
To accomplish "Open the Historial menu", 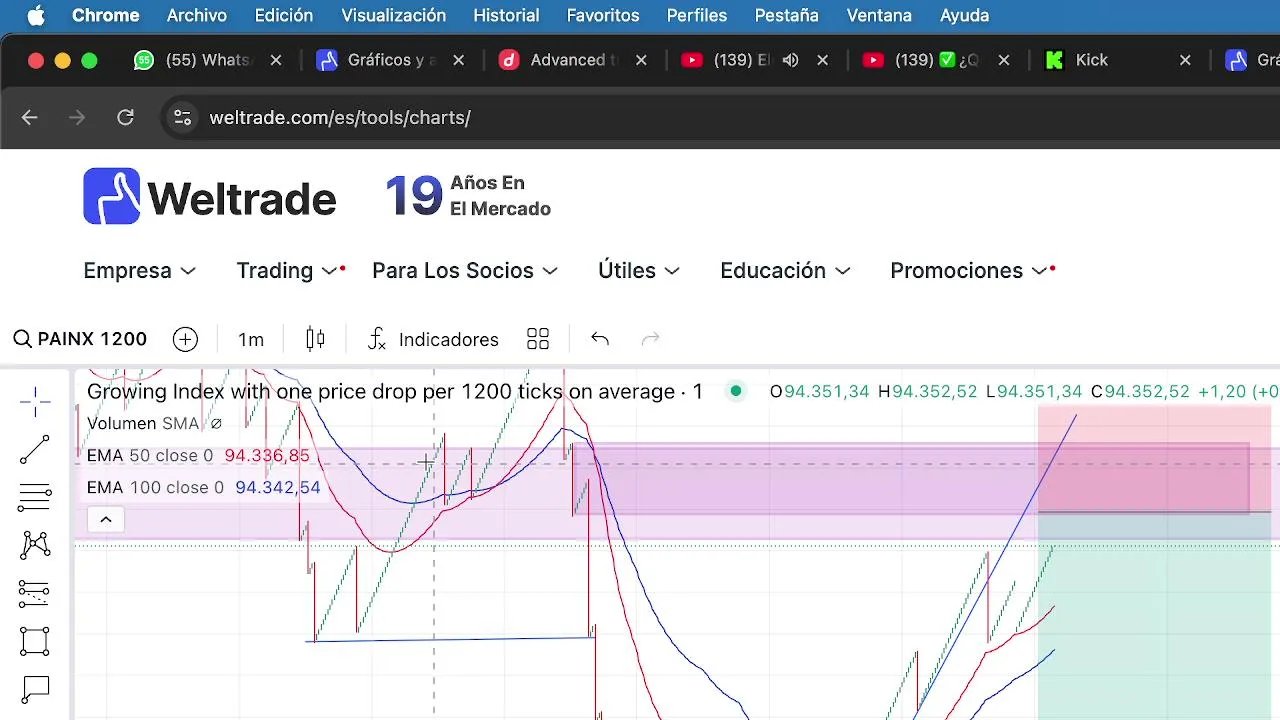I will point(506,15).
